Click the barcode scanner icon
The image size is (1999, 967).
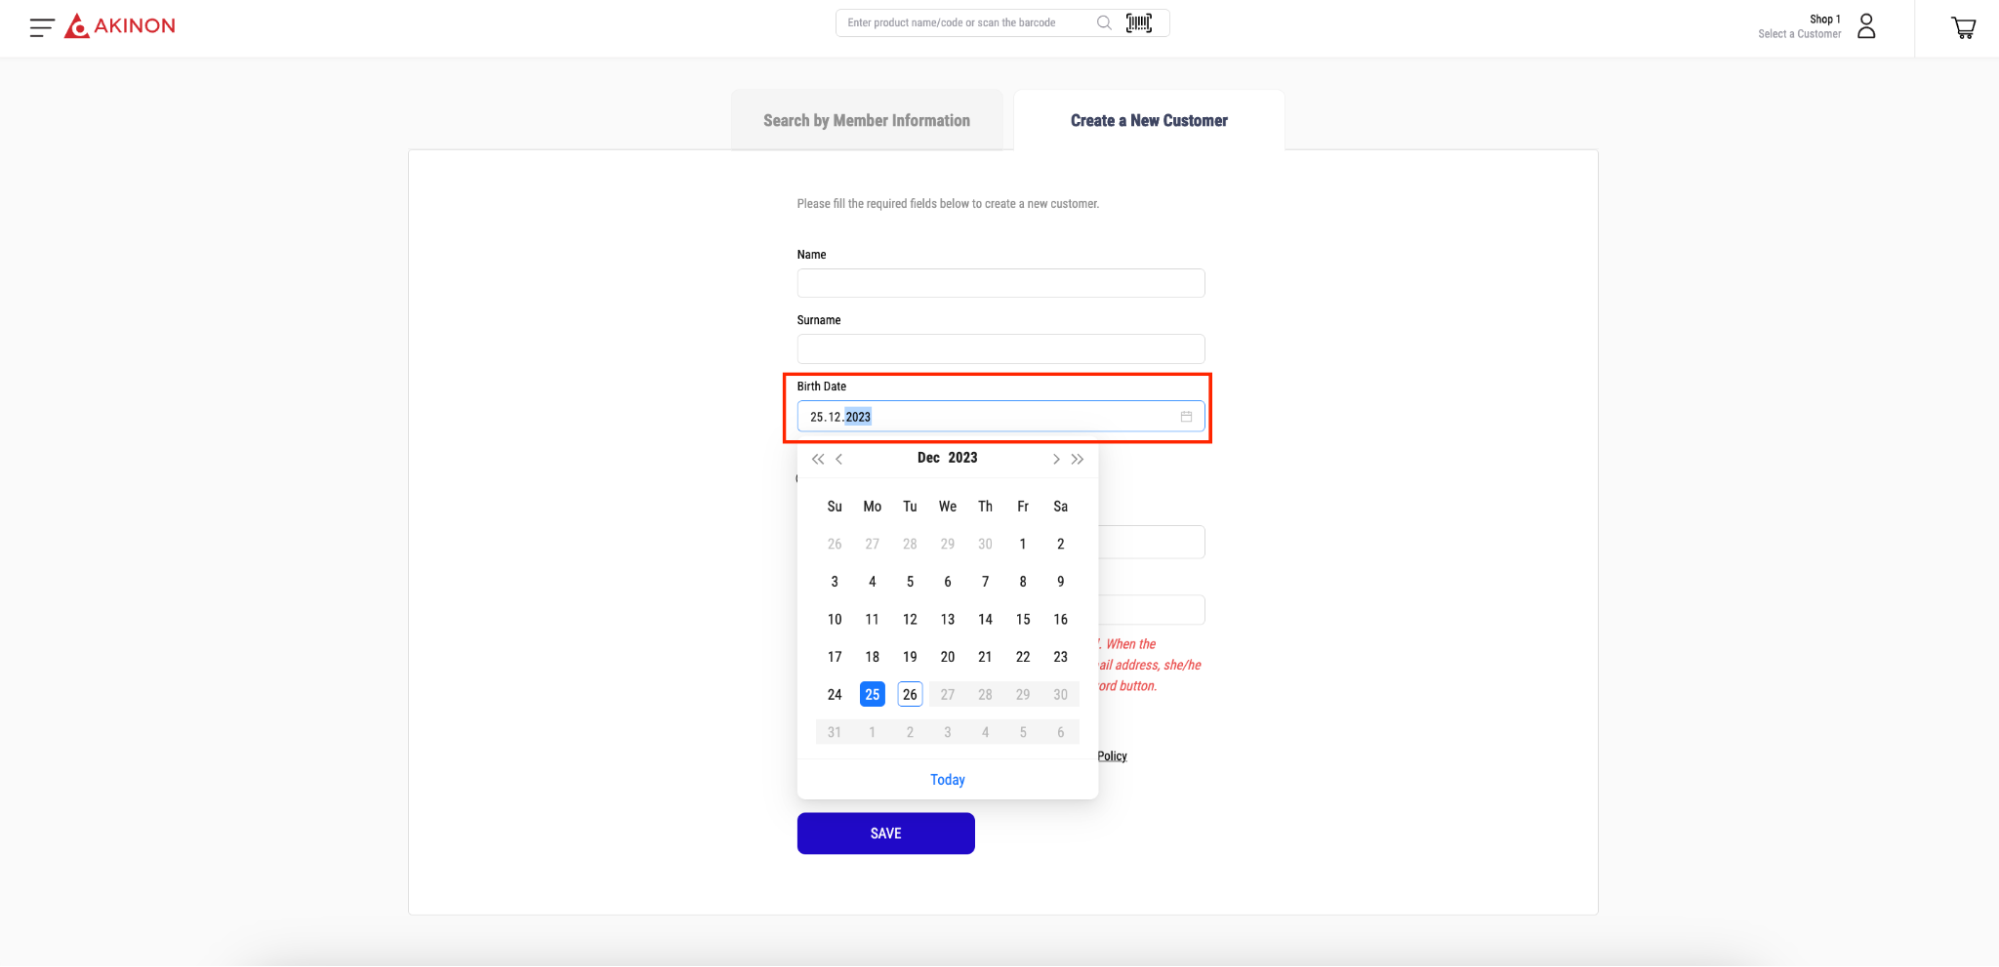(x=1139, y=23)
